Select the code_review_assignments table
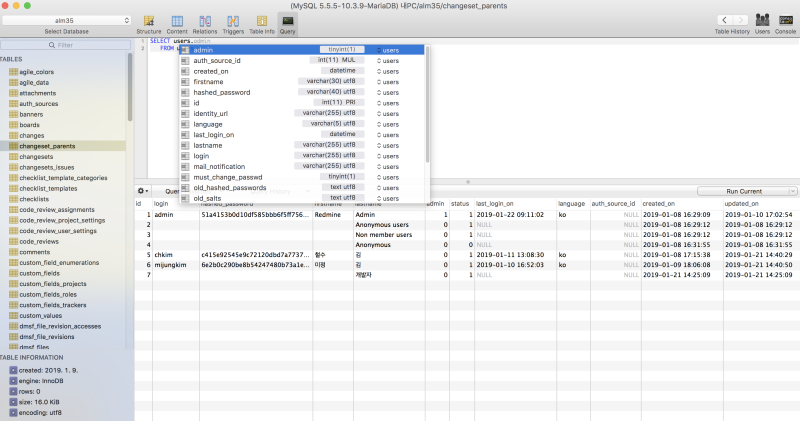 pos(57,210)
